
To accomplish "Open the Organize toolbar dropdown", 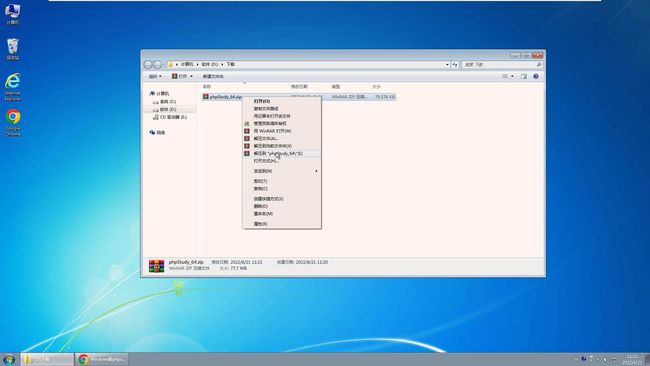I will (x=155, y=77).
